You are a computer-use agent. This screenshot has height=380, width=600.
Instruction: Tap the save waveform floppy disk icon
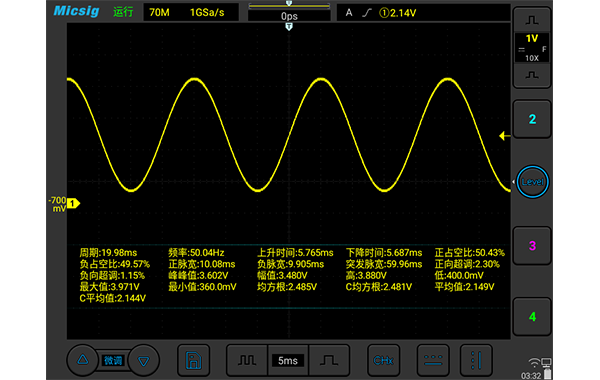point(194,360)
